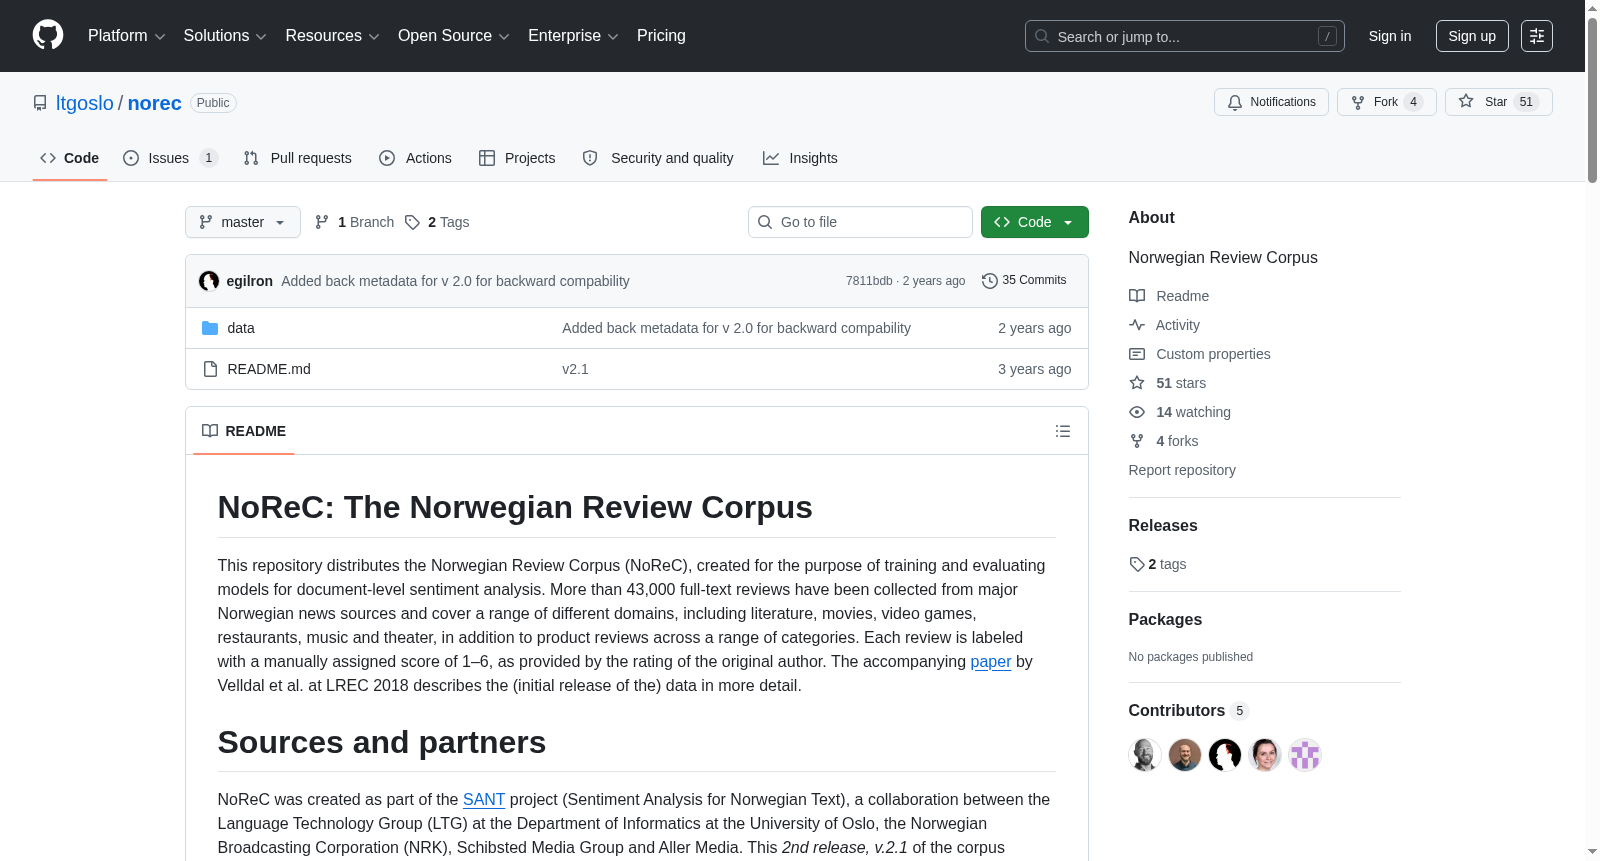Open the 35 Commits link
This screenshot has height=861, width=1600.
pos(1025,281)
